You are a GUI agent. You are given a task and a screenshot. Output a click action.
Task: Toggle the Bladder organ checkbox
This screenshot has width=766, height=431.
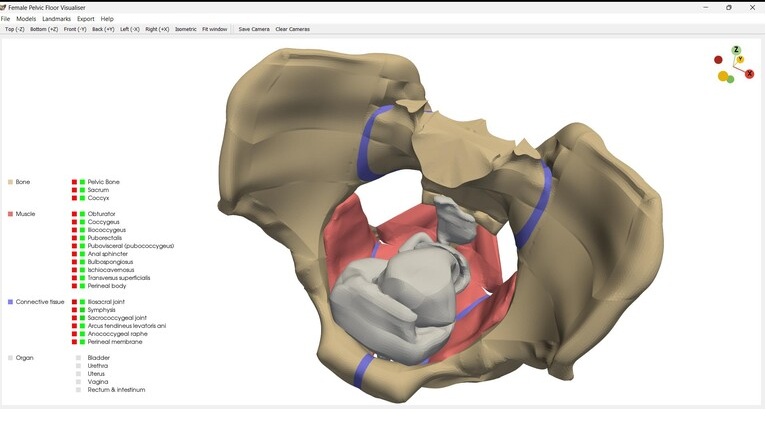tap(79, 358)
